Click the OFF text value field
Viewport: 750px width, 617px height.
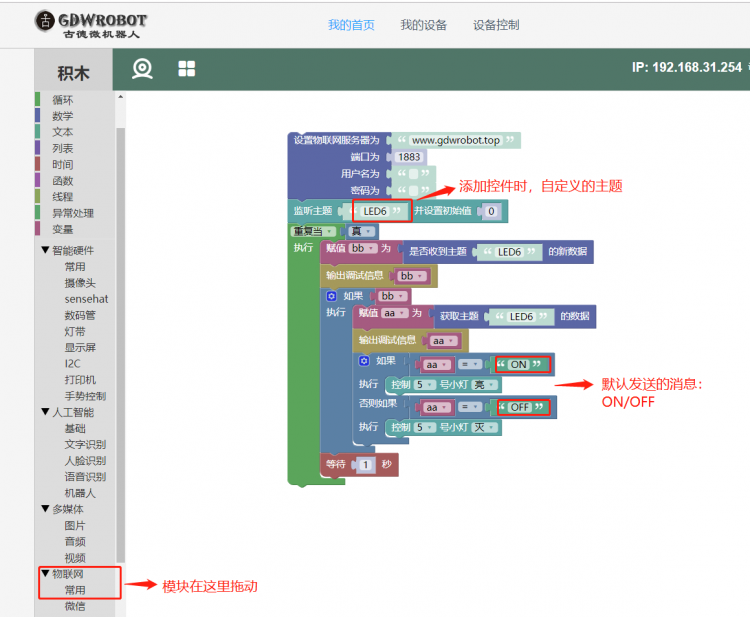tap(520, 407)
